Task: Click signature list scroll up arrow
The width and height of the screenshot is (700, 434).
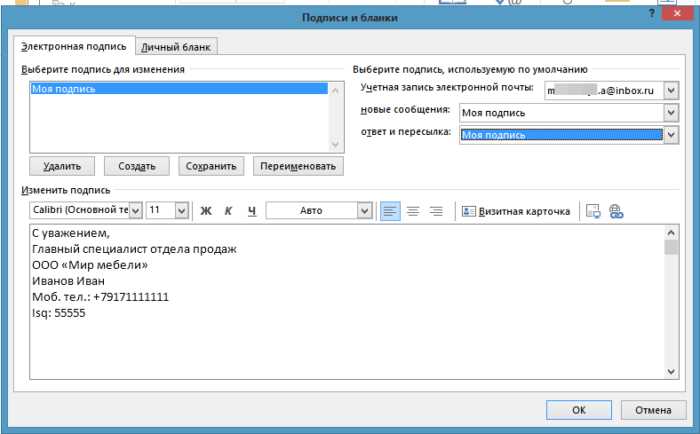Action: [336, 91]
